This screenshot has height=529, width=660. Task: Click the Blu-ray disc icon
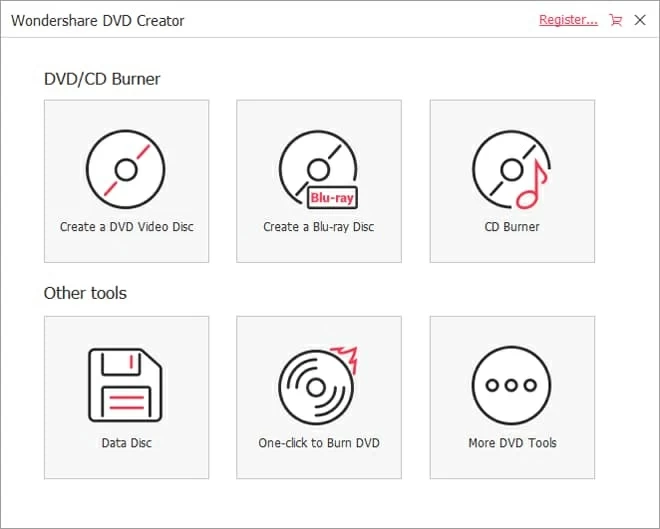[319, 170]
